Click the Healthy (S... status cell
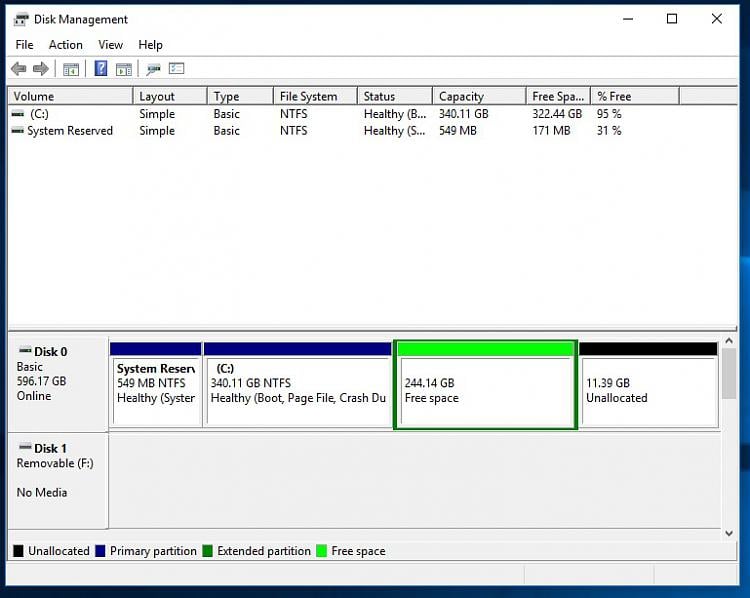Screen dimensions: 750x598 pyautogui.click(x=394, y=131)
